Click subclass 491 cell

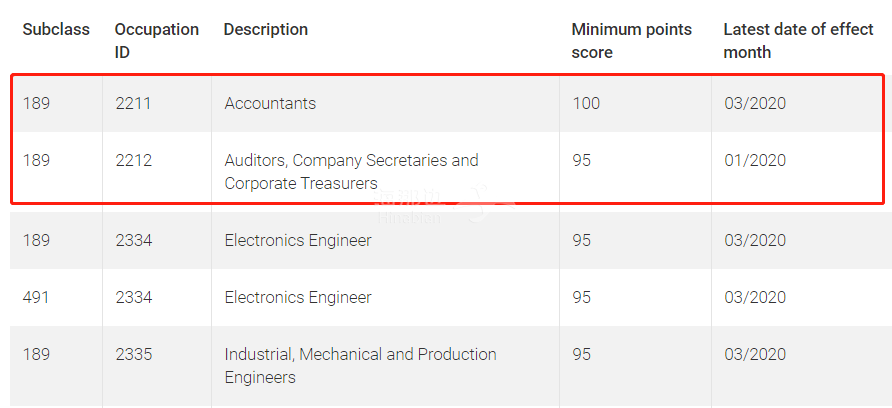pyautogui.click(x=36, y=297)
